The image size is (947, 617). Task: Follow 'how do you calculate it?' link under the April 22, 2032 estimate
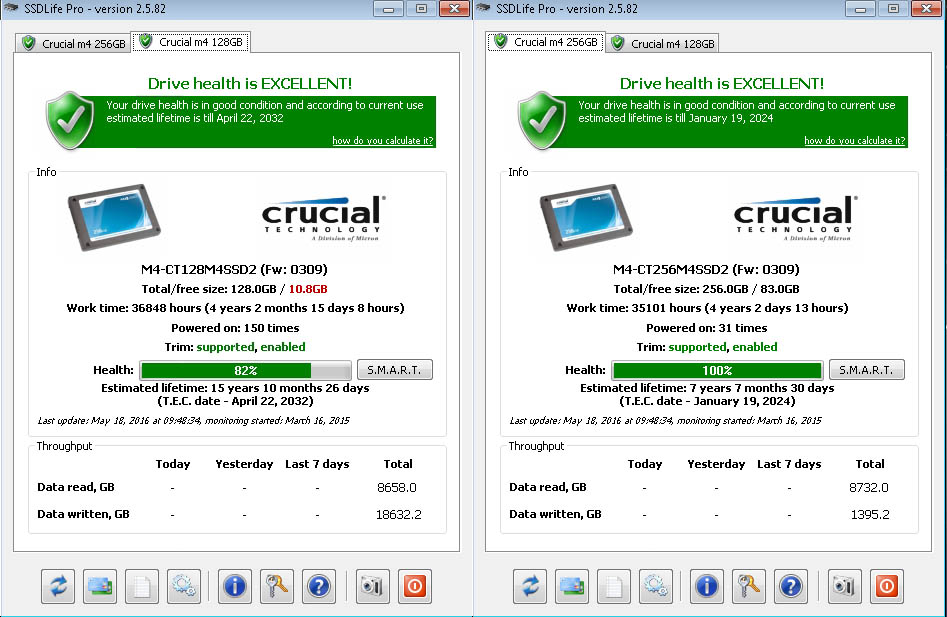coord(383,141)
